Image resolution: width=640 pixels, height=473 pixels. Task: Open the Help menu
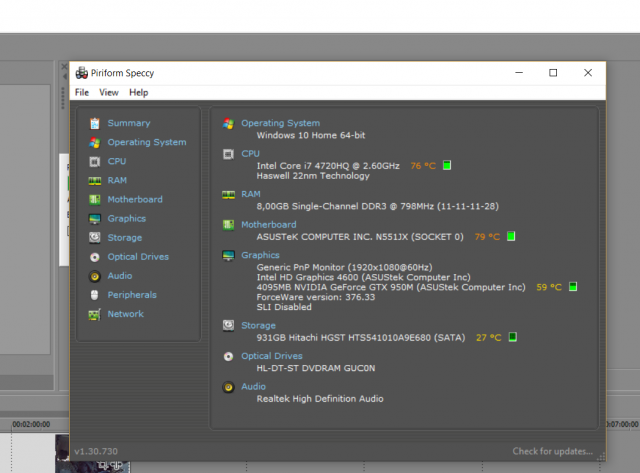(138, 93)
